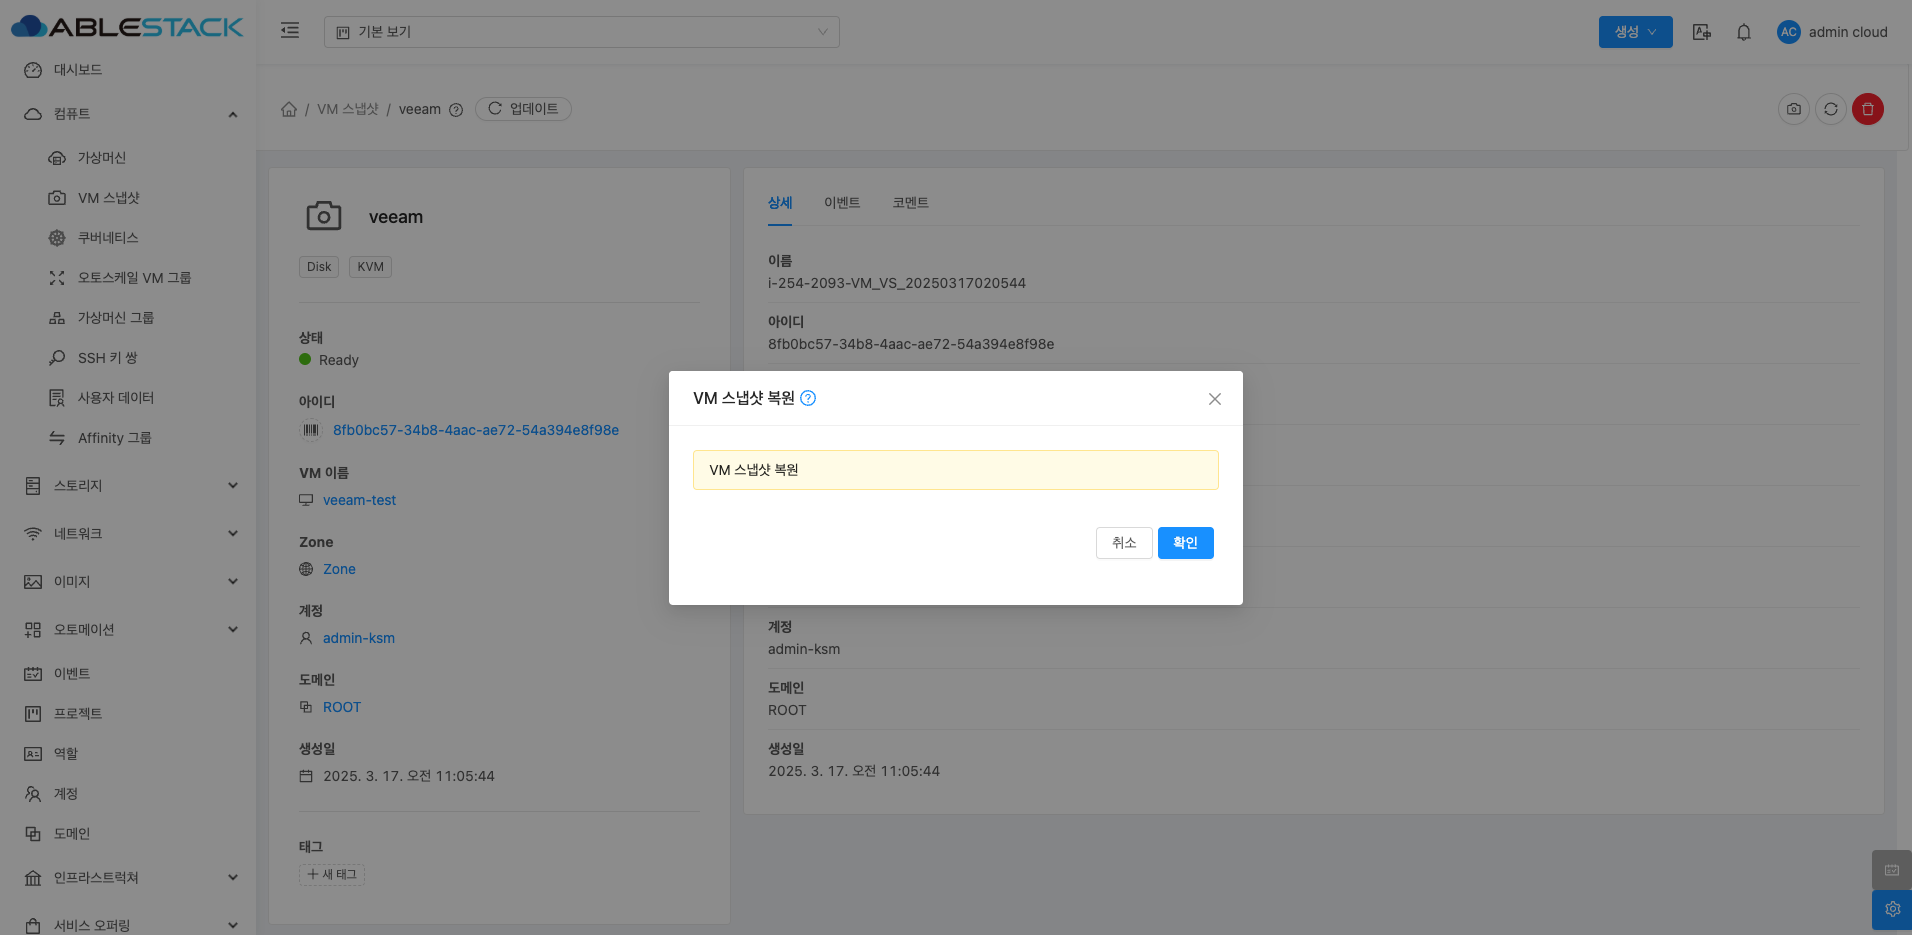Screen dimensions: 1912x935
Task: Click the camera snapshot icon in toolbar
Action: point(1793,109)
